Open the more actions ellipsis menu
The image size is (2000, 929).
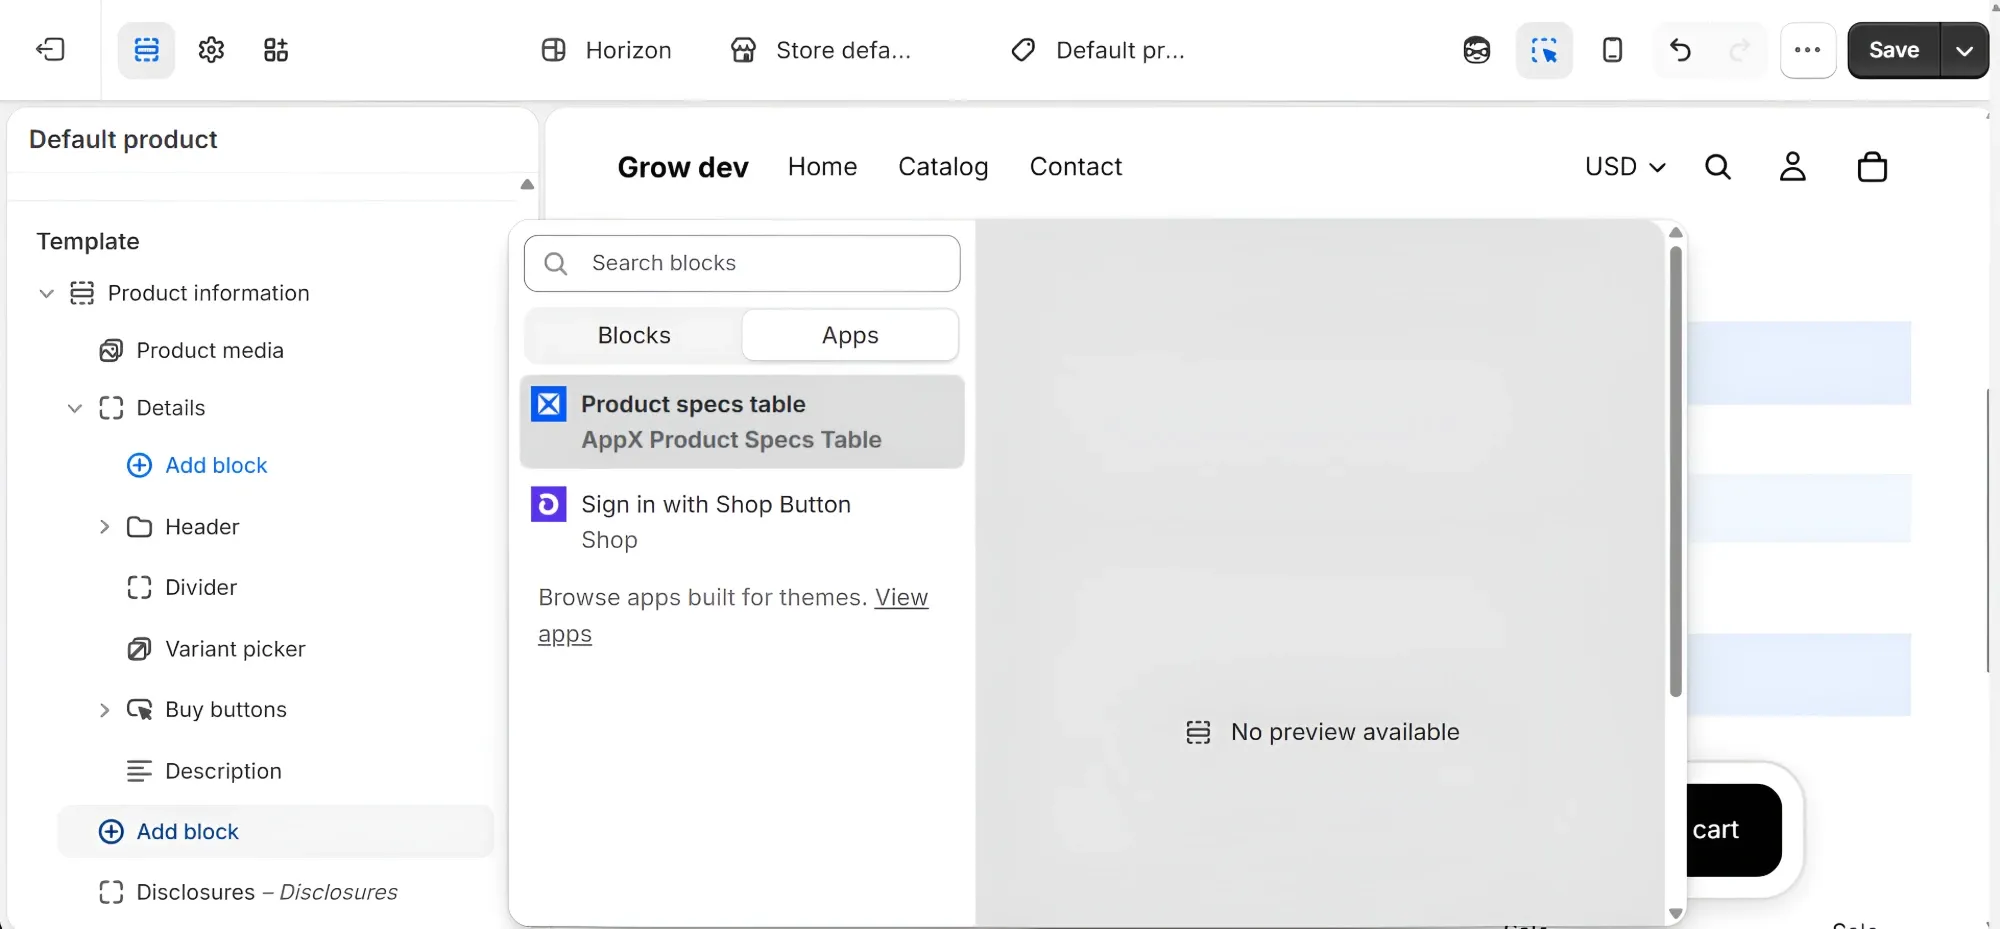click(x=1808, y=50)
